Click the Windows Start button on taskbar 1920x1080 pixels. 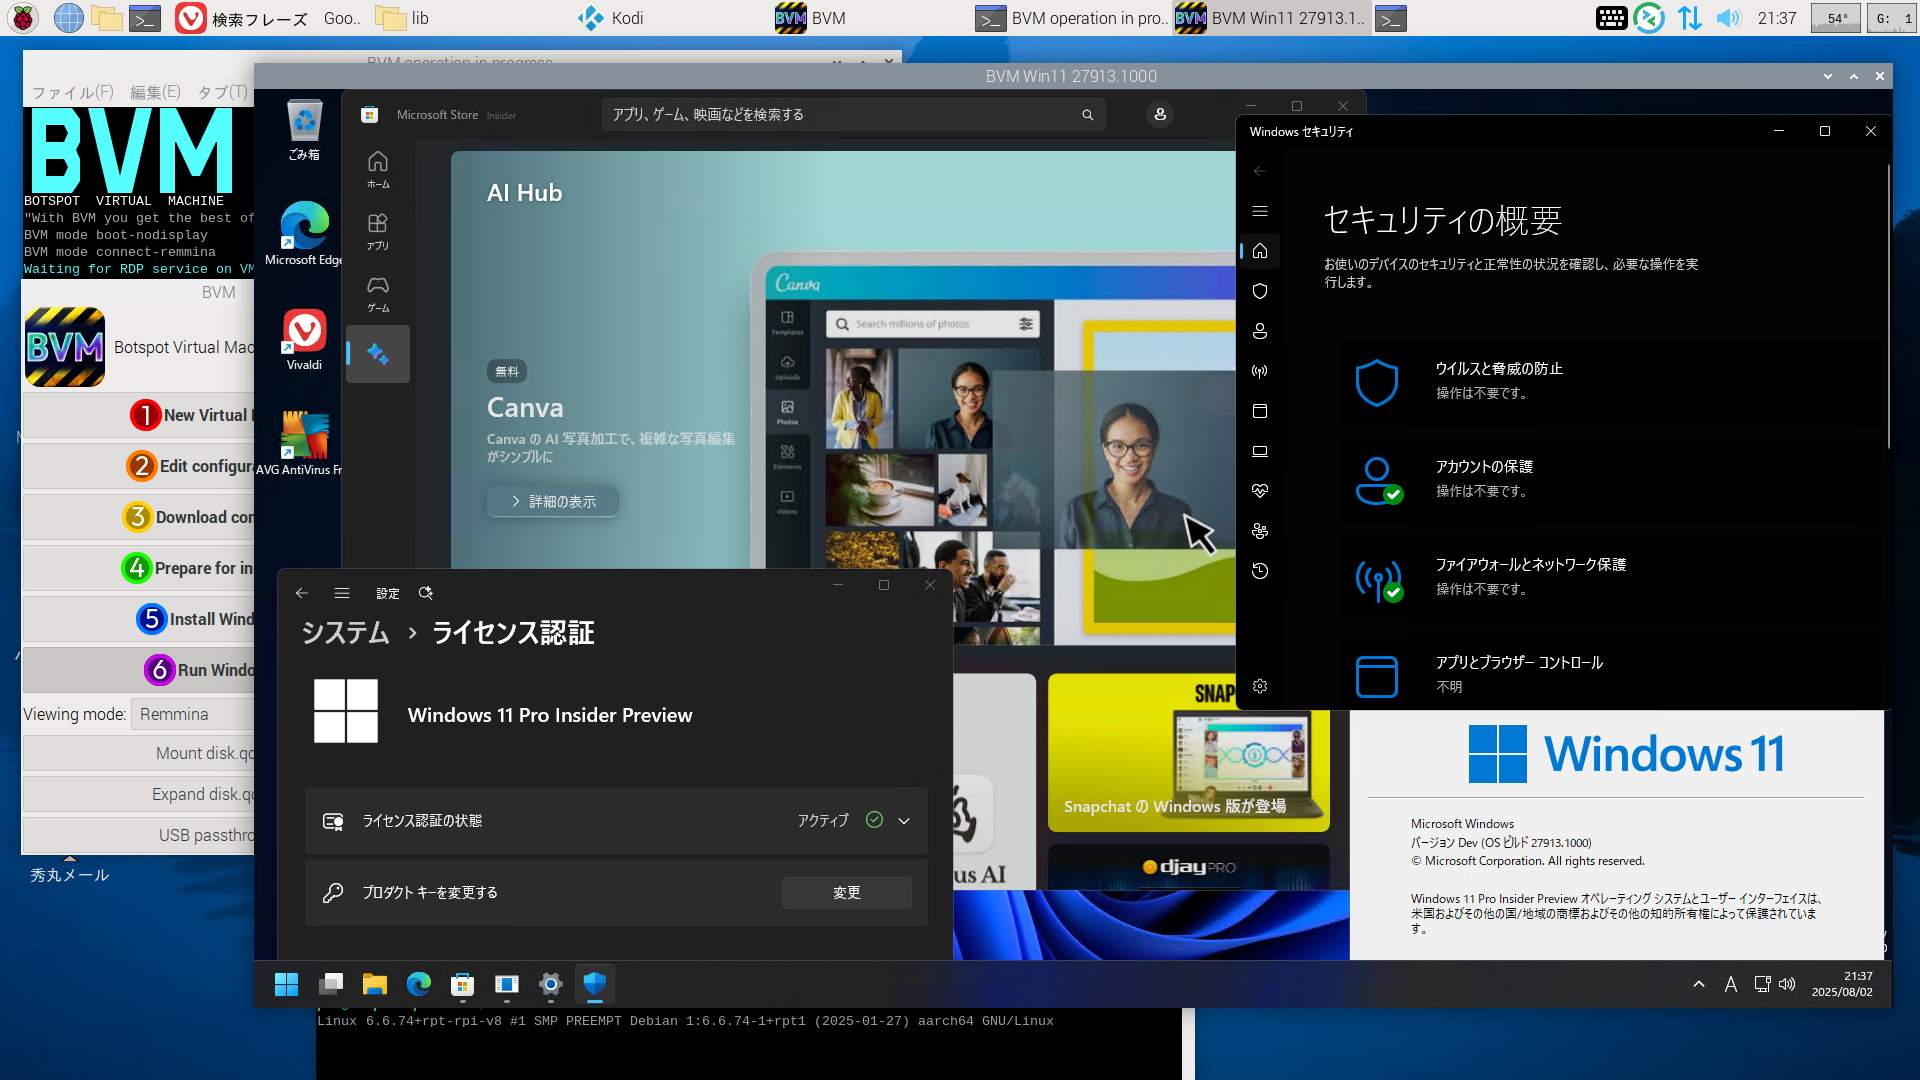(286, 985)
